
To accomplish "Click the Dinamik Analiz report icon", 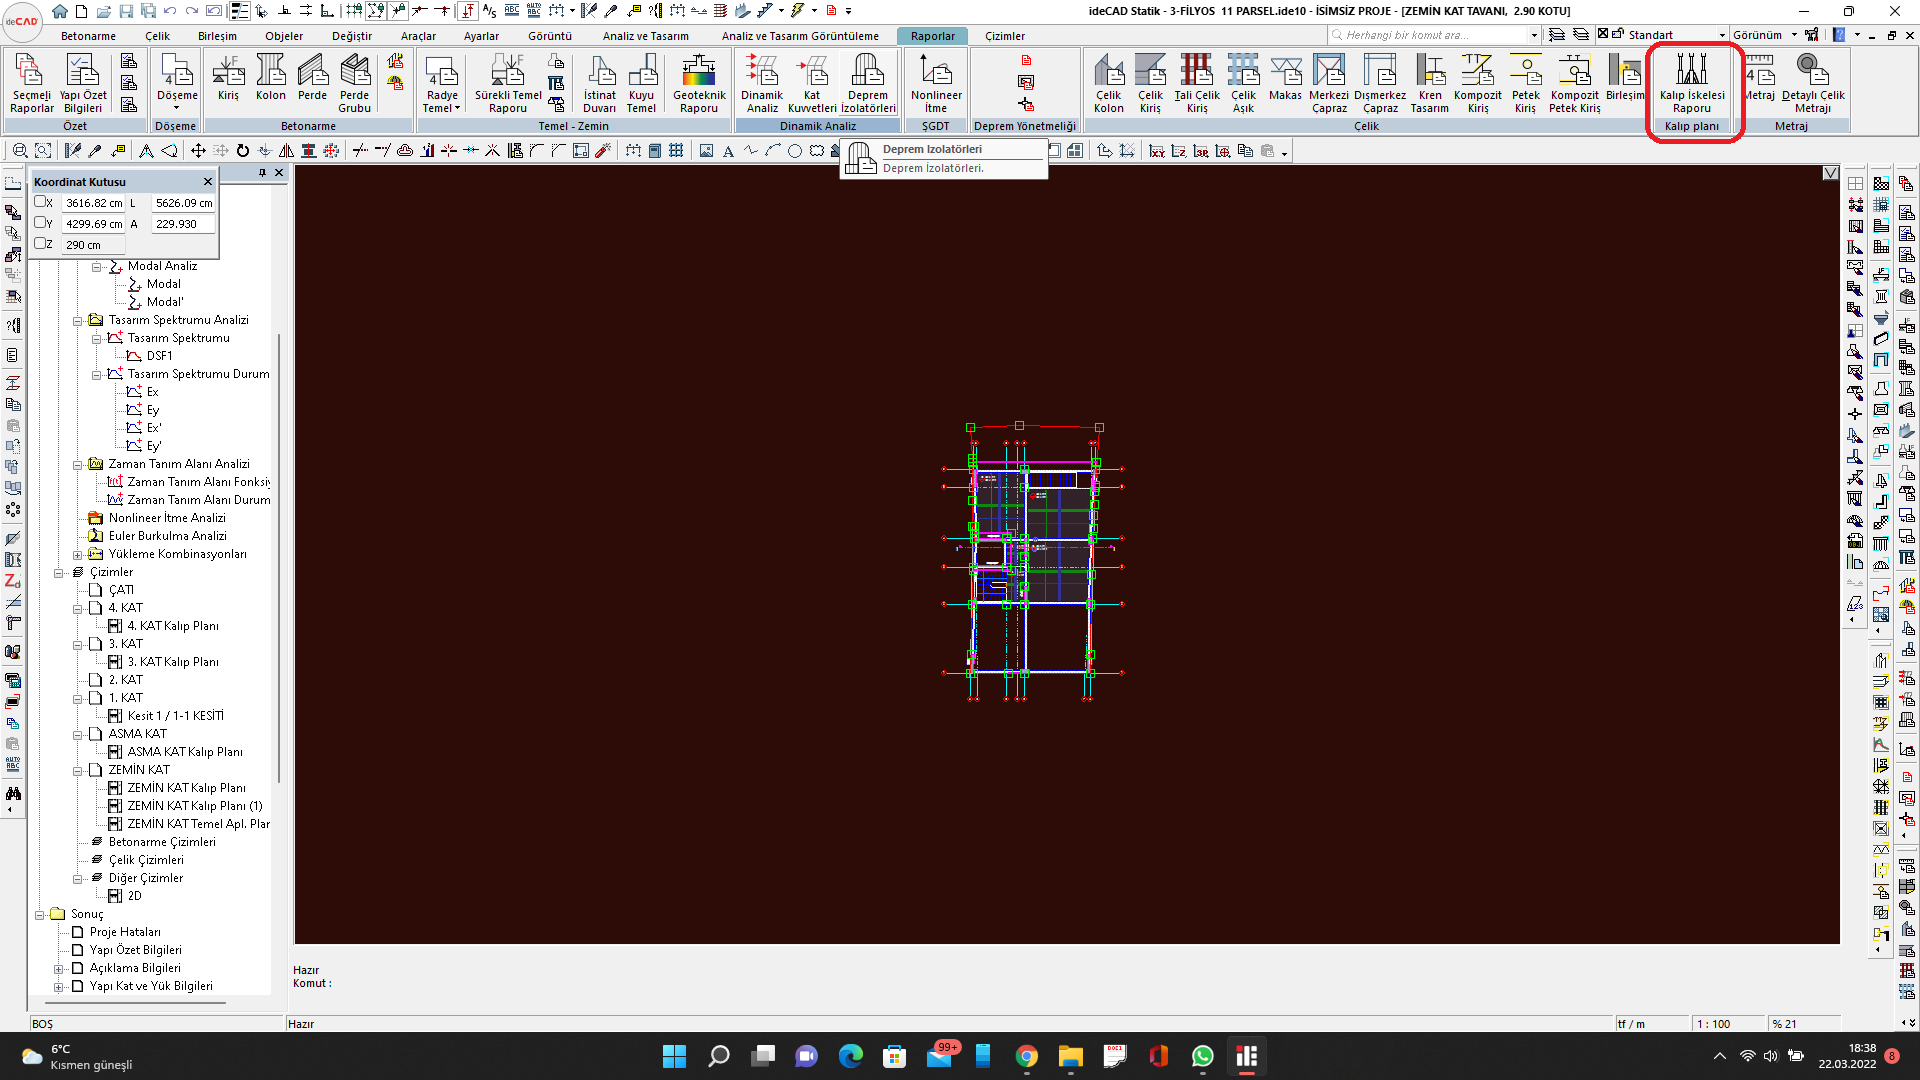I will point(761,83).
